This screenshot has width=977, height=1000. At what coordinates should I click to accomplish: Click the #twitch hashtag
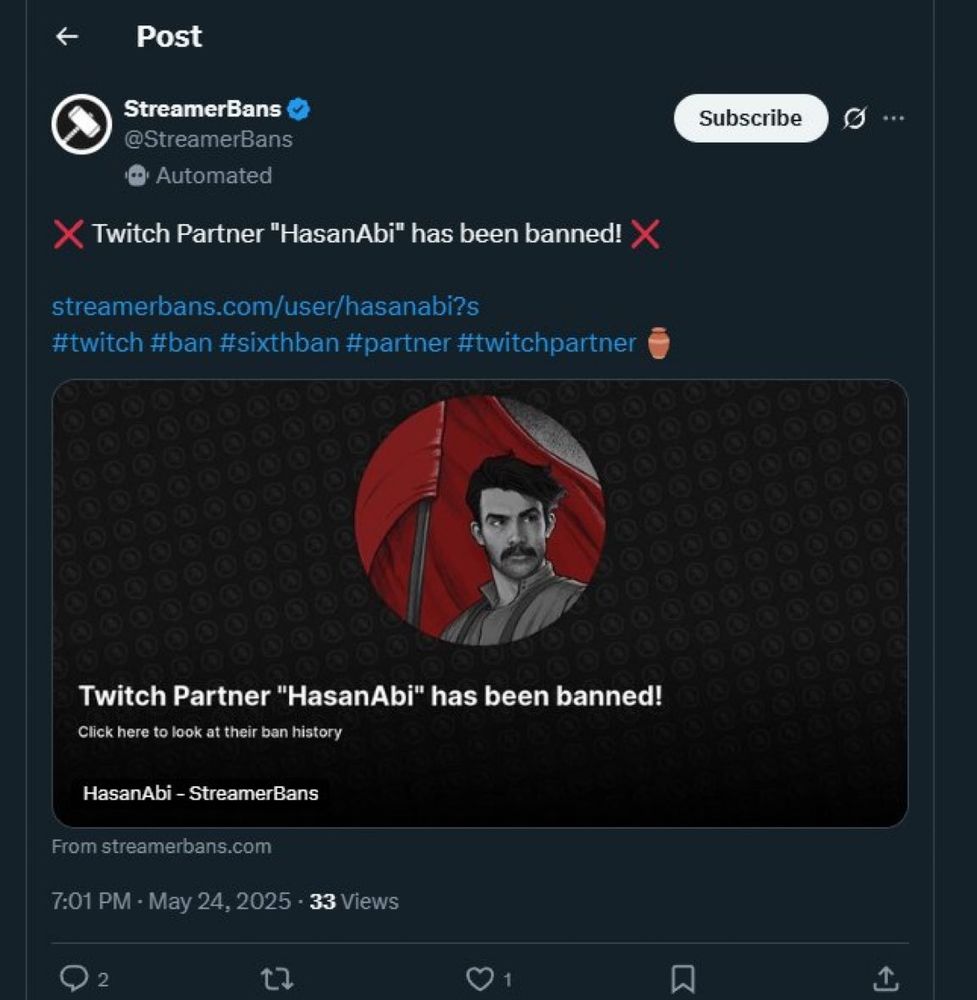click(x=98, y=343)
